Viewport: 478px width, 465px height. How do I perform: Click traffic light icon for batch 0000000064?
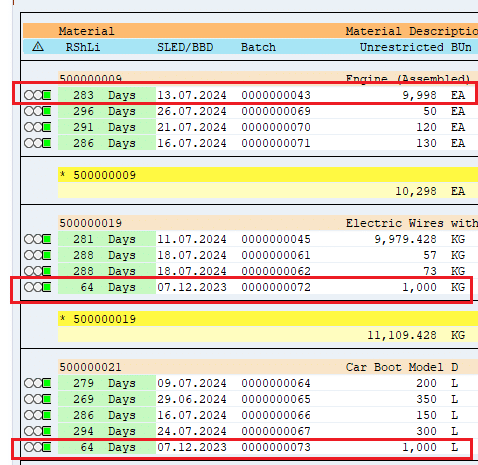coord(37,383)
